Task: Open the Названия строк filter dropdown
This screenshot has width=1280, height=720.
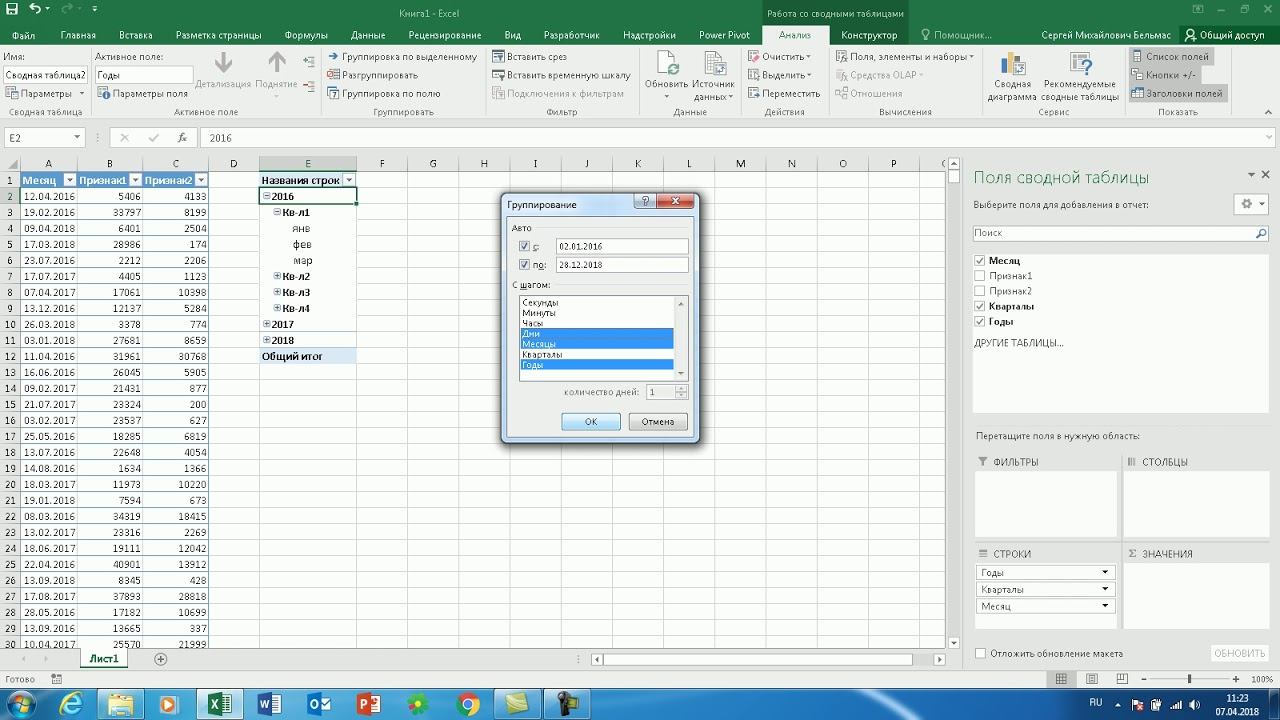Action: [349, 180]
